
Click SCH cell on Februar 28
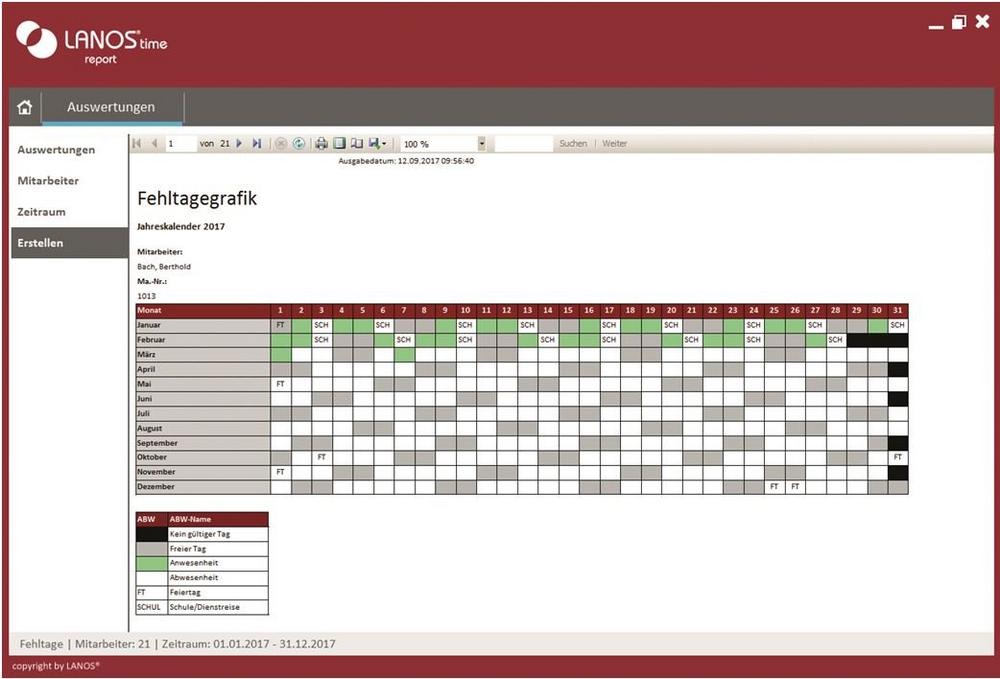point(835,340)
